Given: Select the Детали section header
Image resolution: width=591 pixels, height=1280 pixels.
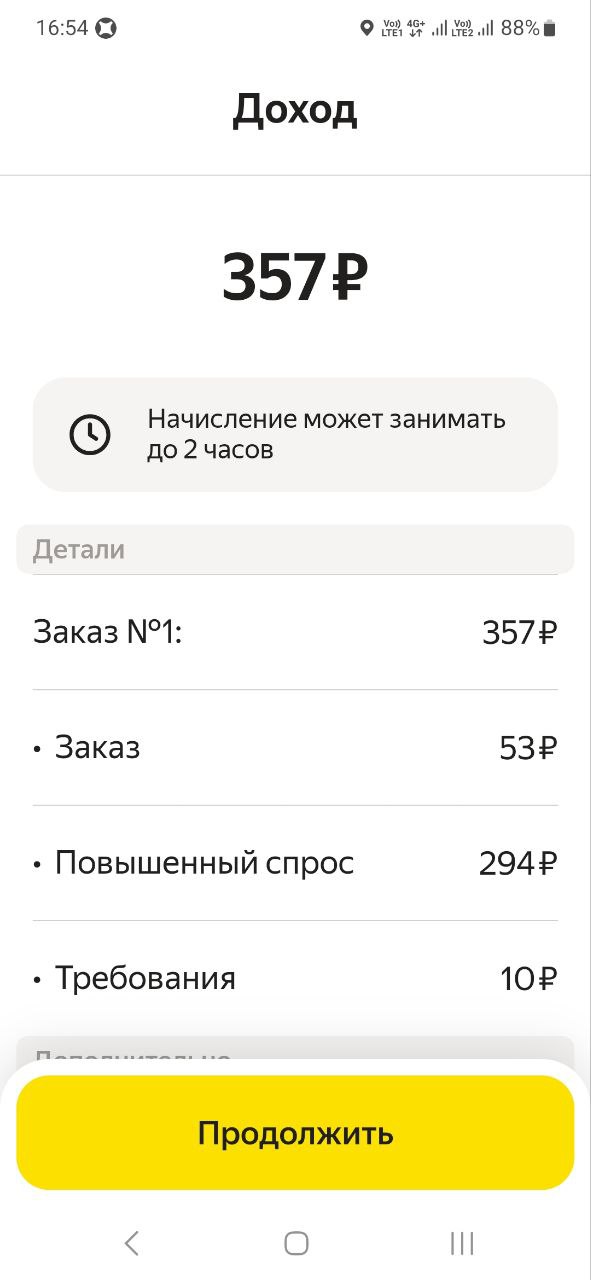Looking at the screenshot, I should (295, 549).
